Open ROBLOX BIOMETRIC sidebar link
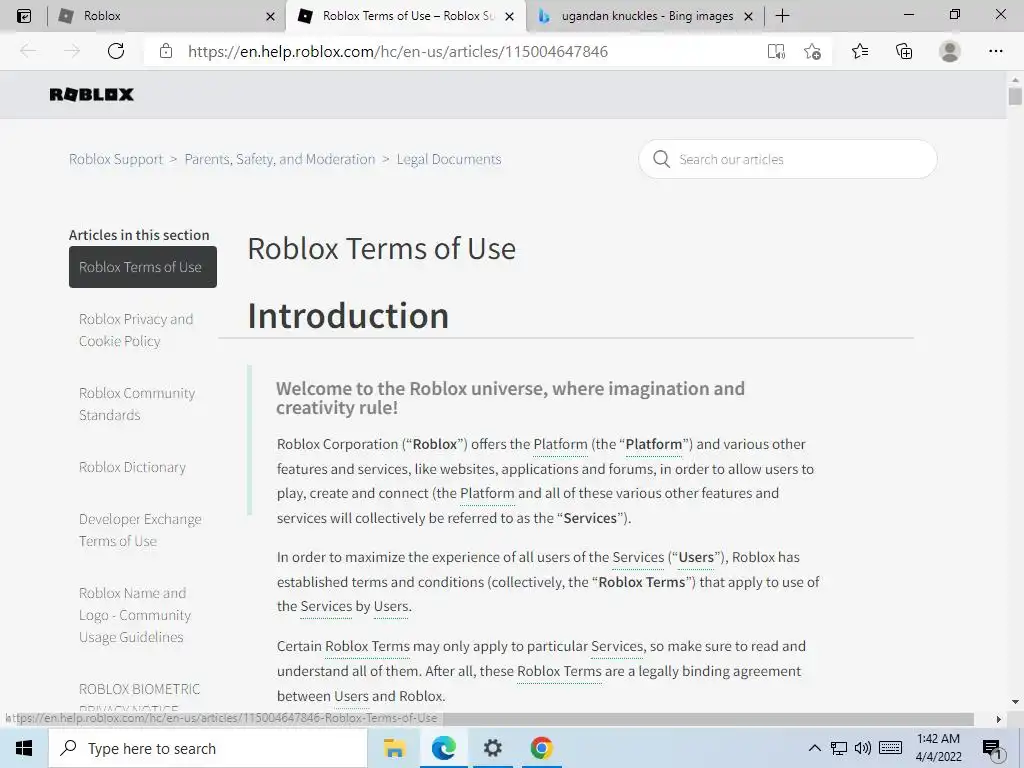 click(x=140, y=689)
